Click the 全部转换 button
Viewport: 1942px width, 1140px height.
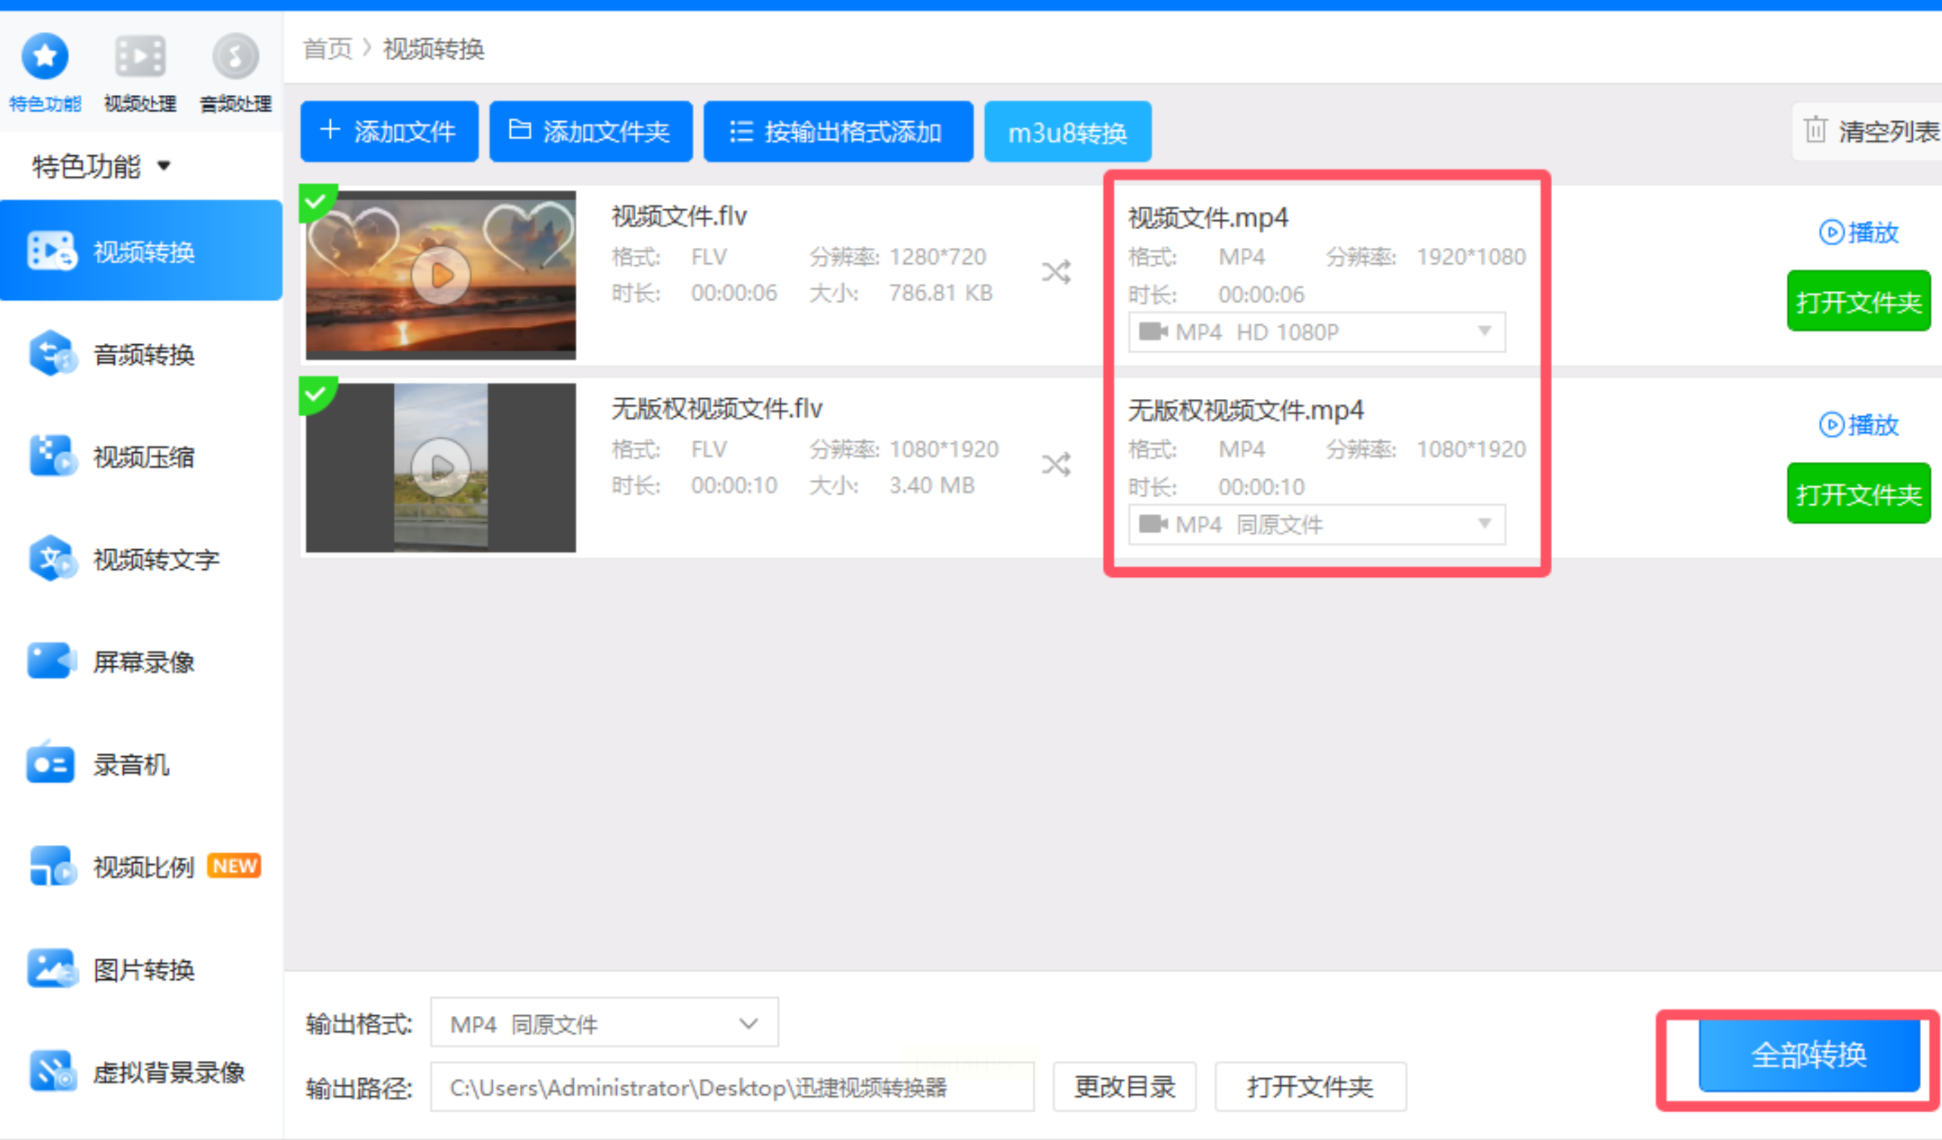coord(1808,1055)
